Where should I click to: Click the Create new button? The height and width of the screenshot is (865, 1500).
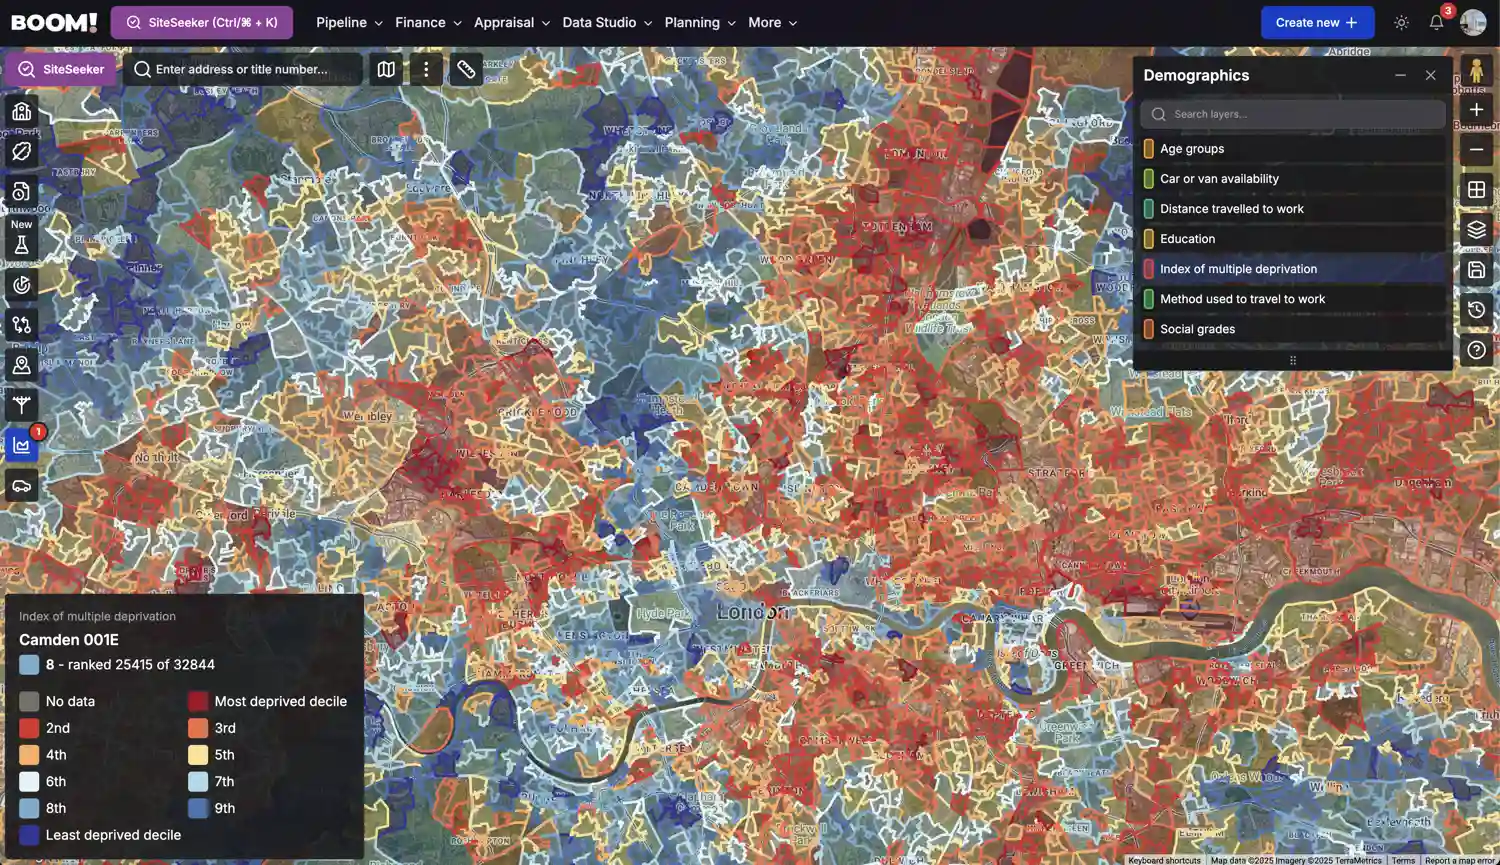click(x=1317, y=22)
